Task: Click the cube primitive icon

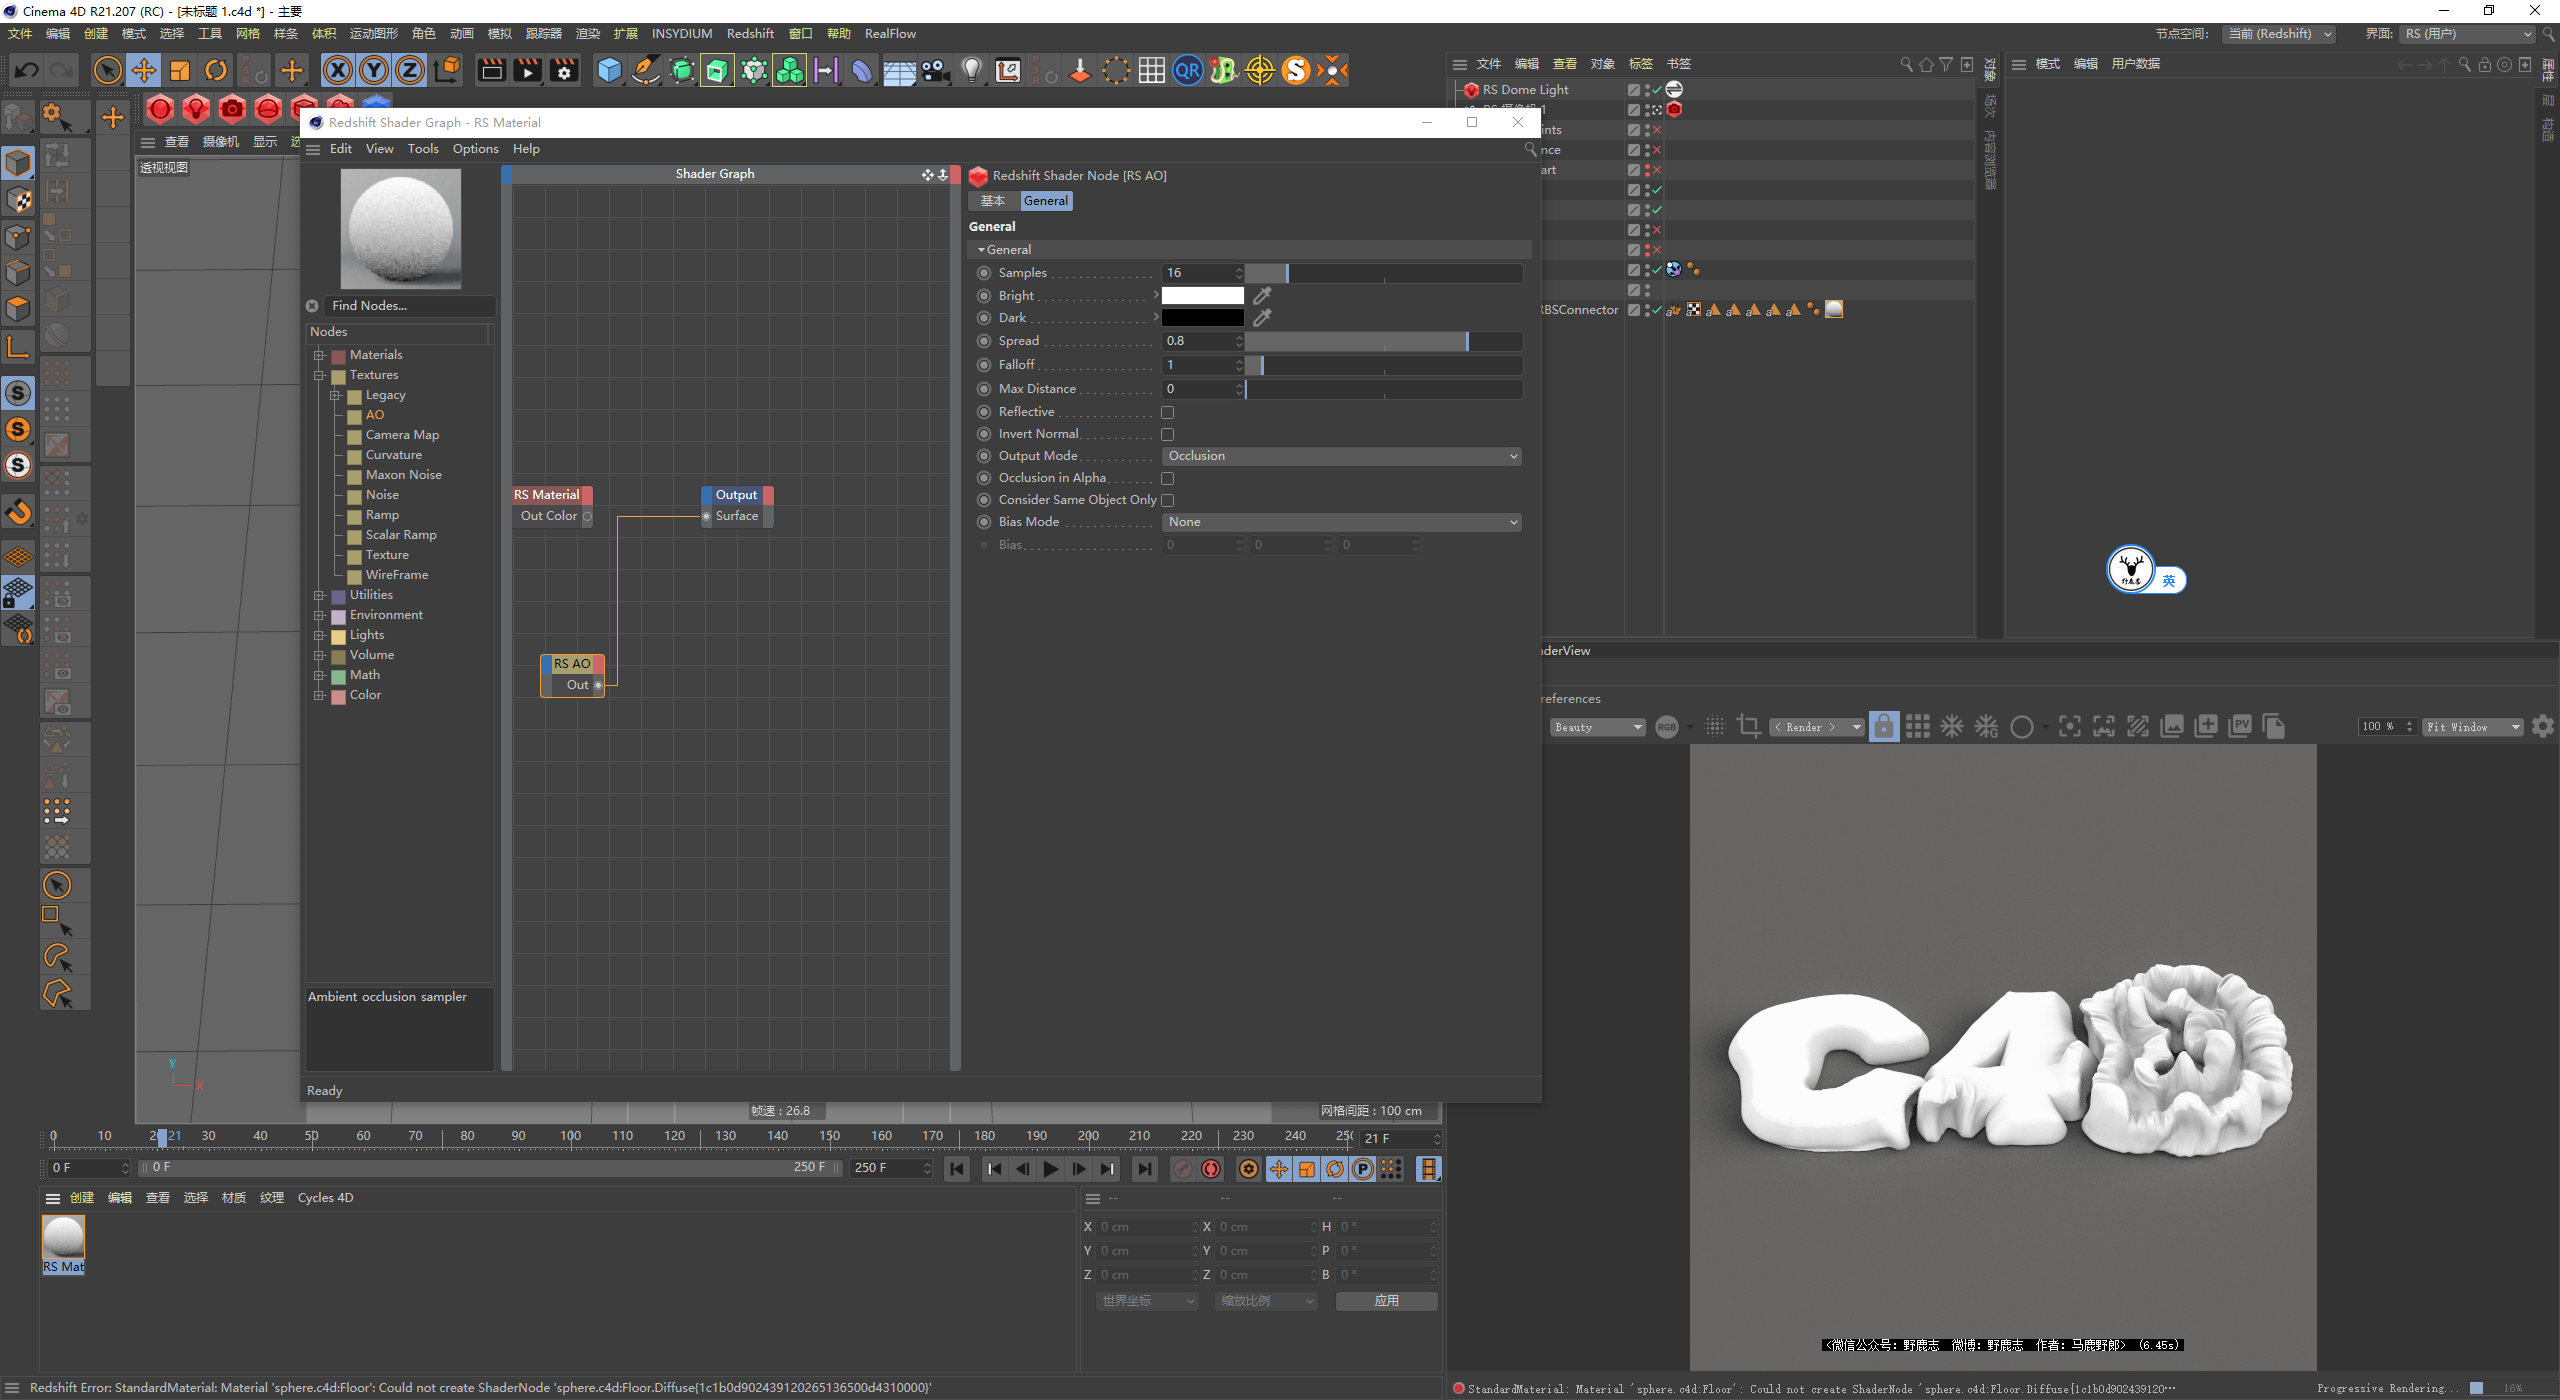Action: click(609, 70)
